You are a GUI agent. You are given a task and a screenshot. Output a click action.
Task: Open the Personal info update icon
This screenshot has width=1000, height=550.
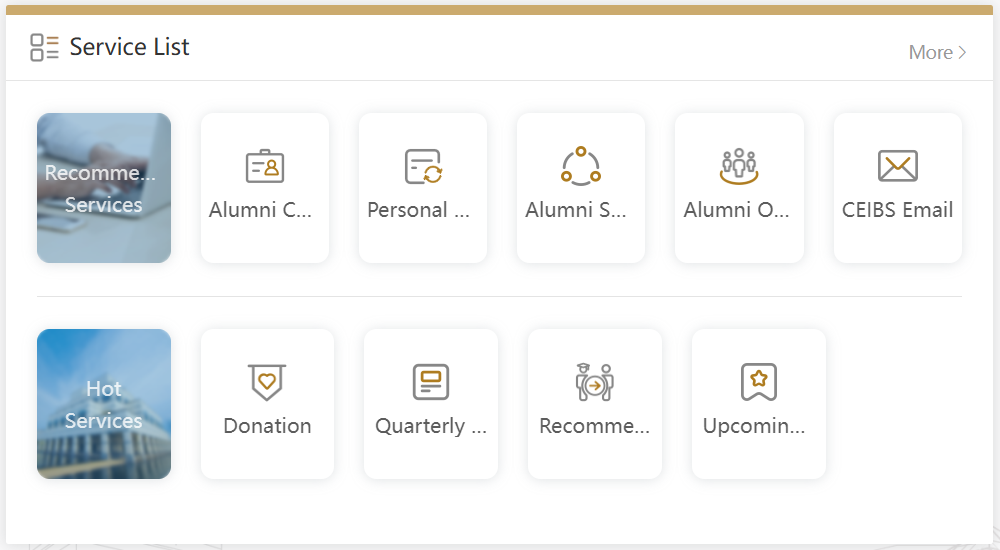(x=423, y=166)
